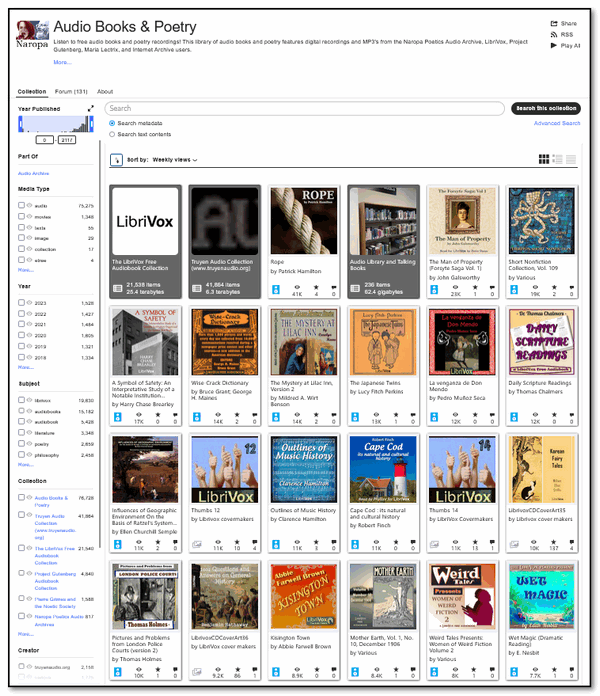
Task: Click the reviews icon under Thumbs 12
Action: (x=254, y=542)
